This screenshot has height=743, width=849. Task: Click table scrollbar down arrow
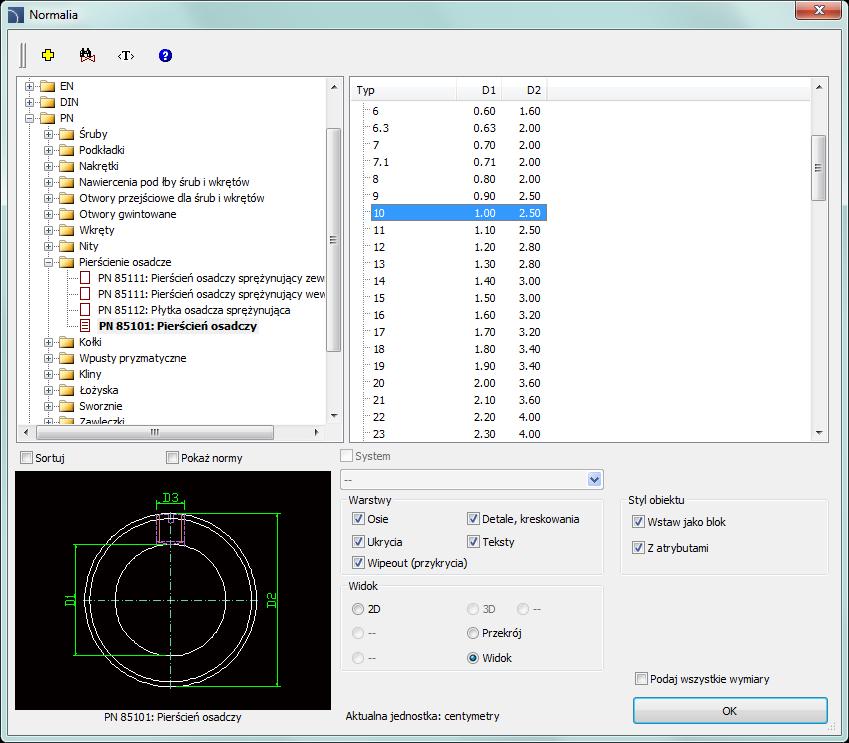point(819,433)
